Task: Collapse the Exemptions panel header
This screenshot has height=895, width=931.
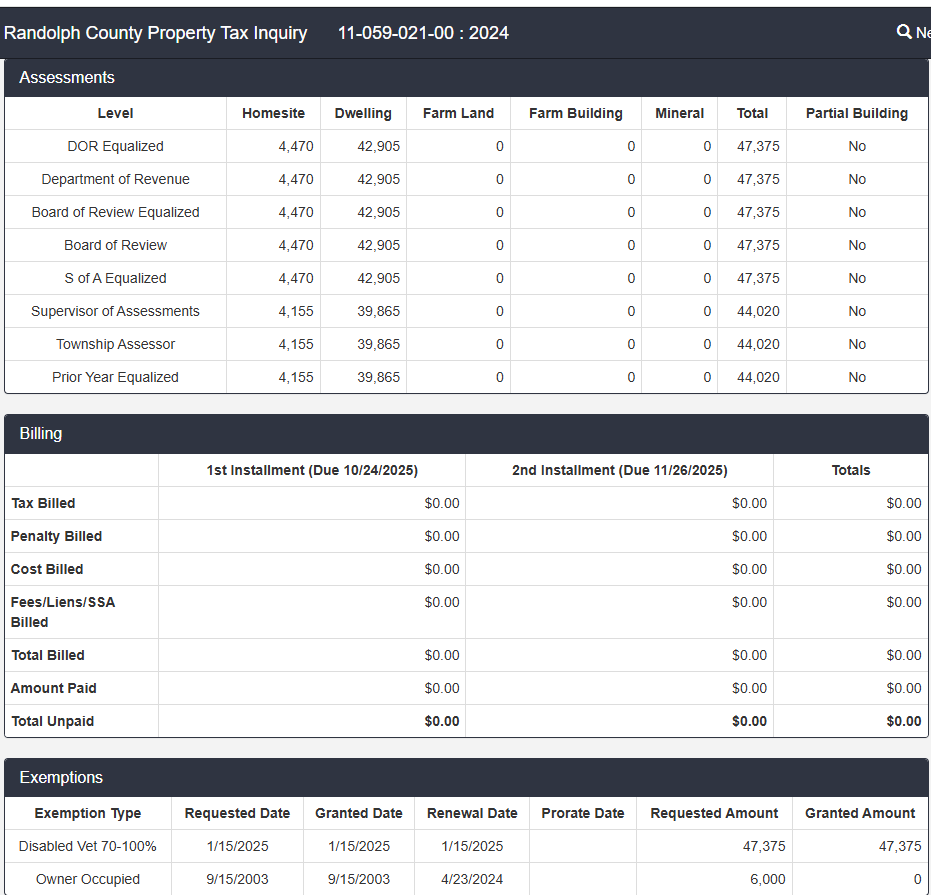Action: (x=61, y=778)
